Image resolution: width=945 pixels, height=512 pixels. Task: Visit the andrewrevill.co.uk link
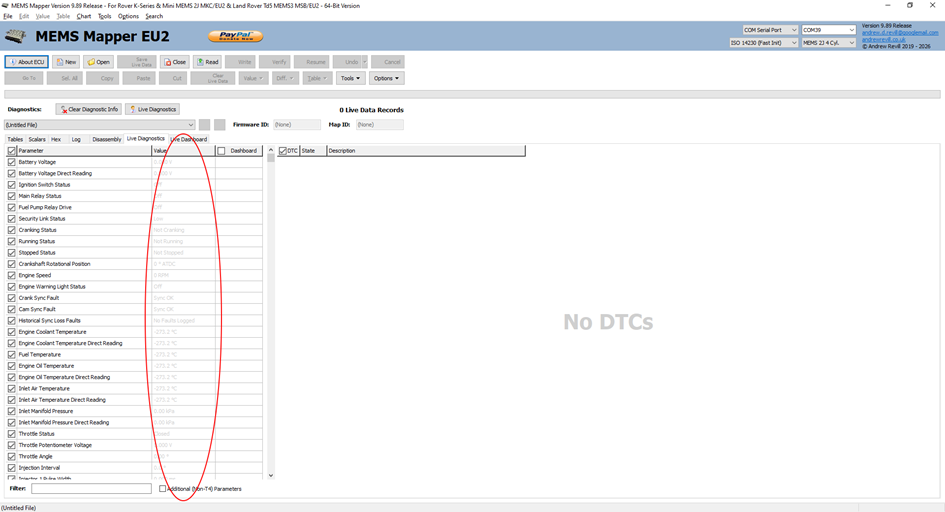coord(883,40)
